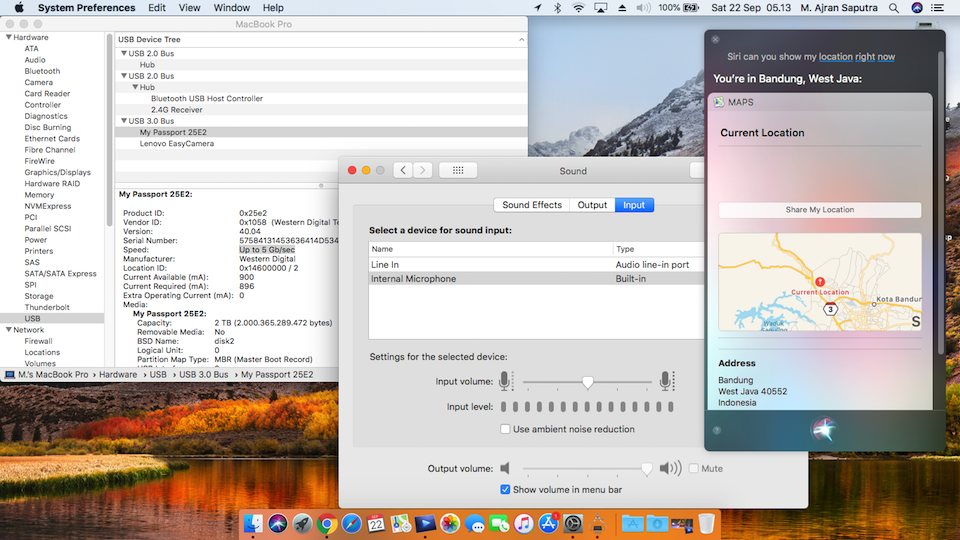Open AirPlay display menu icon

pos(600,8)
